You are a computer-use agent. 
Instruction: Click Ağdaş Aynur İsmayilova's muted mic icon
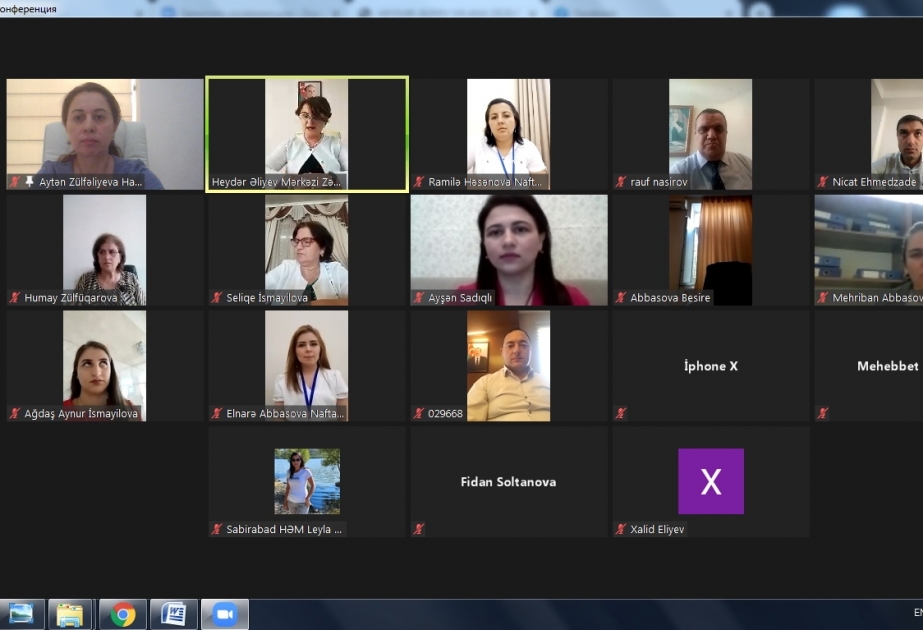[15, 413]
